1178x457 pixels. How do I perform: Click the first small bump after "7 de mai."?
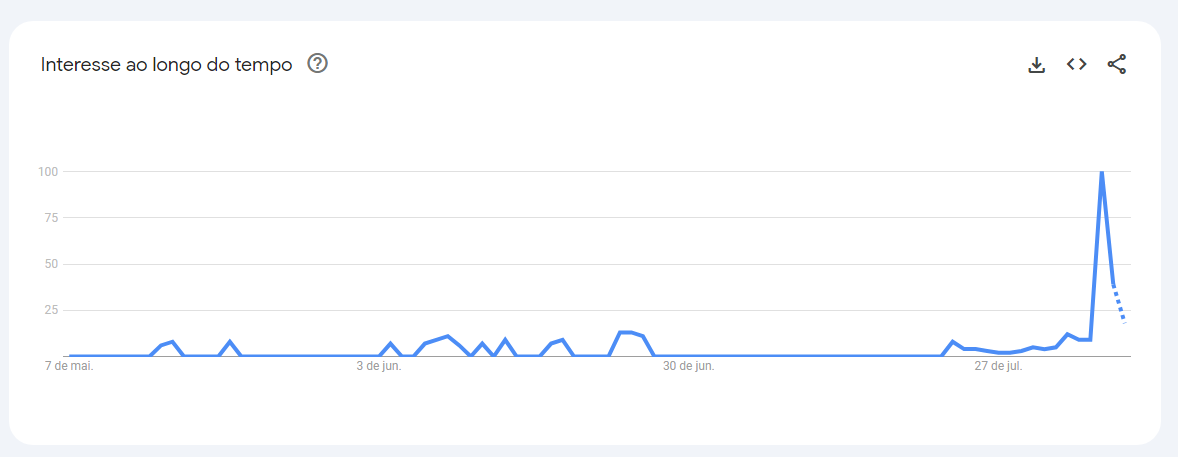click(x=172, y=342)
